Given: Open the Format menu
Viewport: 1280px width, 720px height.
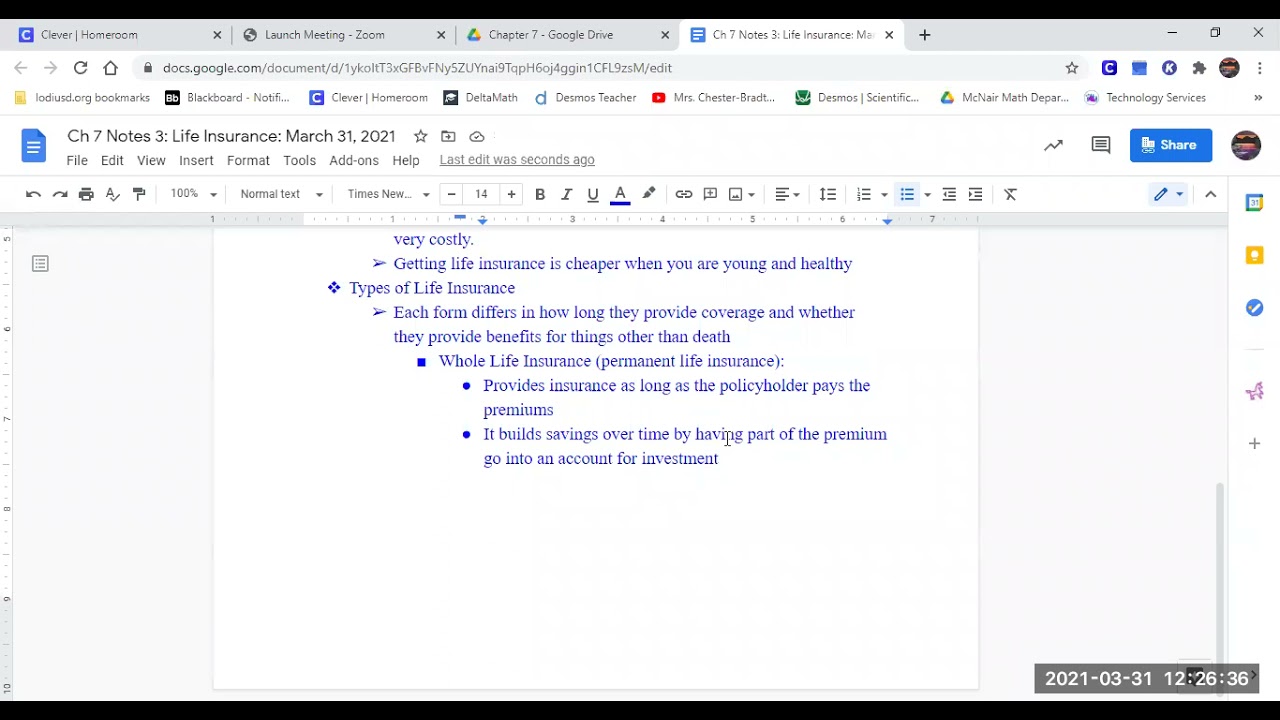Looking at the screenshot, I should pos(248,160).
